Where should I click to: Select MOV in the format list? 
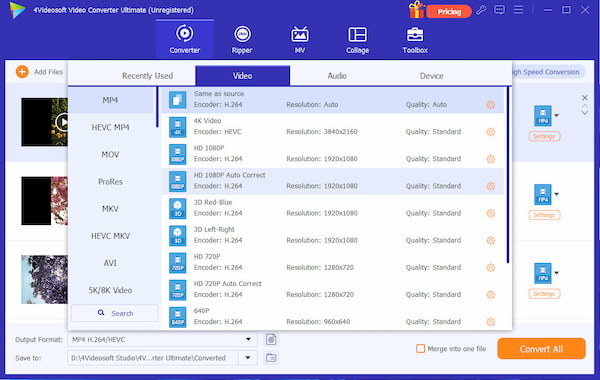point(111,155)
